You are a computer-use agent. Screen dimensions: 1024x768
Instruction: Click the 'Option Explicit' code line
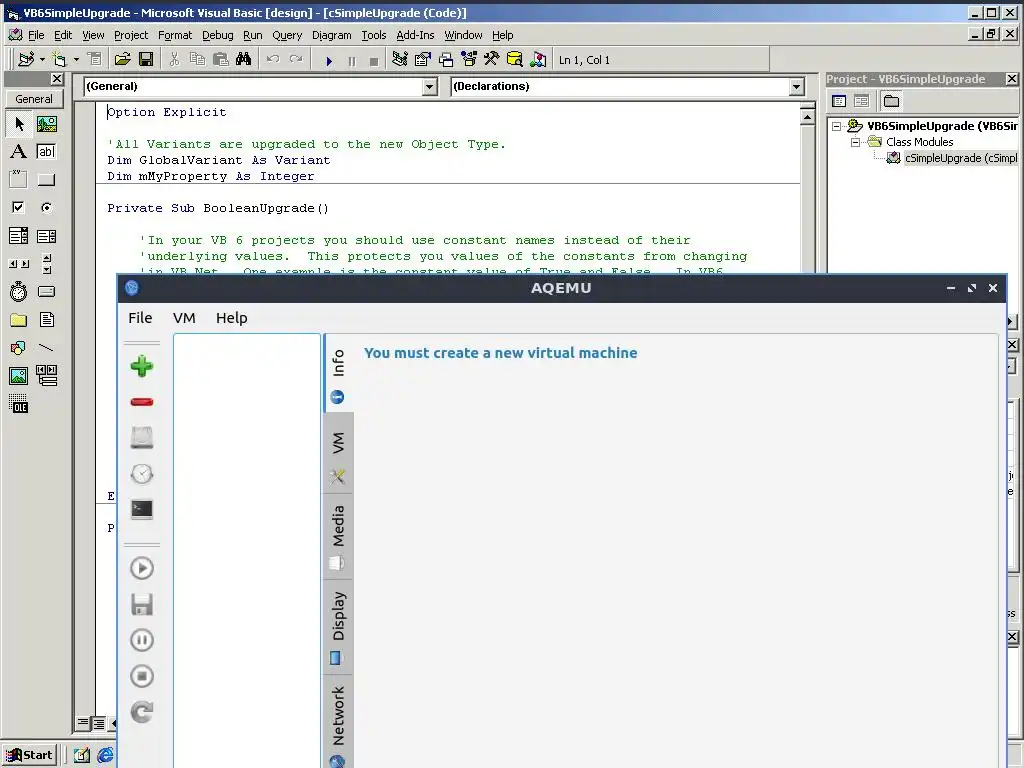tap(167, 112)
